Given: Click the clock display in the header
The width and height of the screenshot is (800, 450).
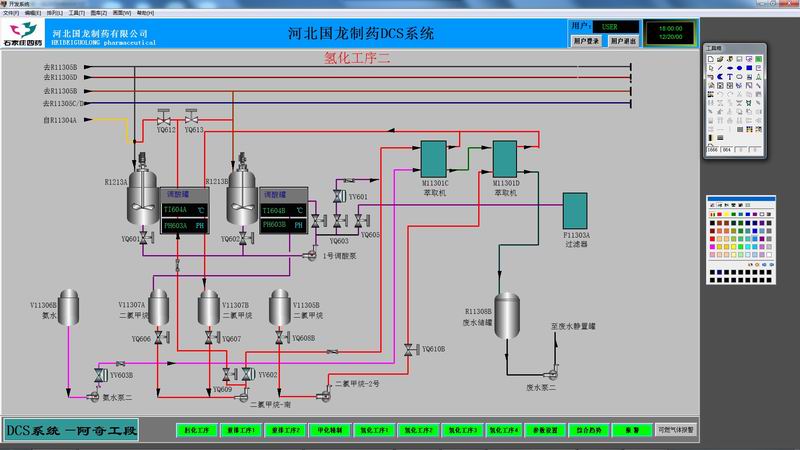Looking at the screenshot, I should (x=670, y=33).
